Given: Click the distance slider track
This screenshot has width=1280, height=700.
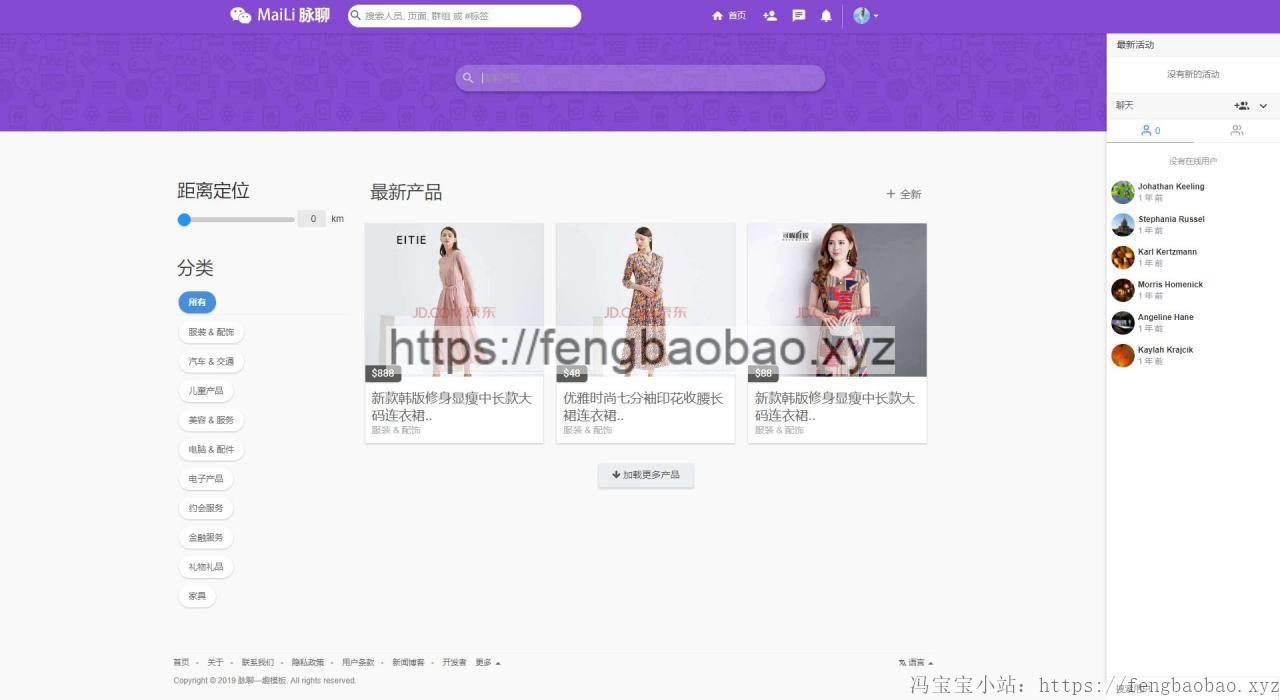Looking at the screenshot, I should coord(236,220).
